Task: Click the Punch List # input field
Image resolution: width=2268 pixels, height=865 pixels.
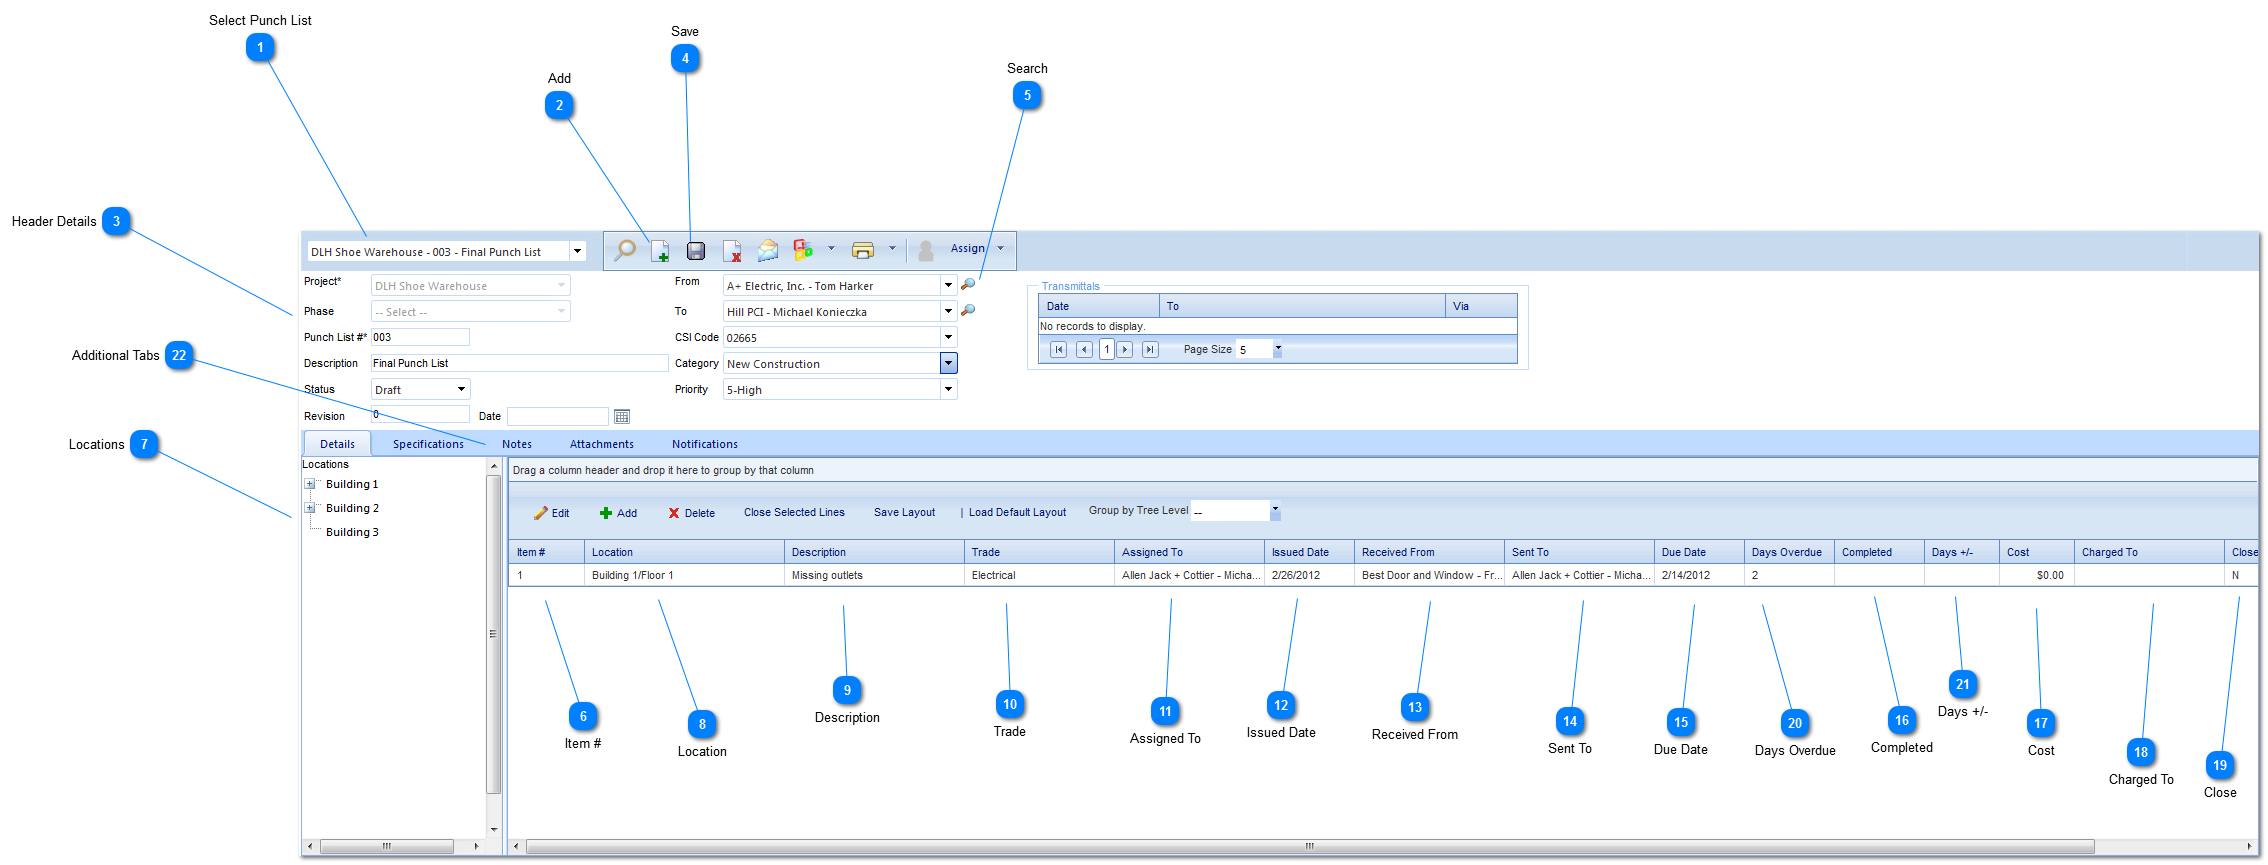Action: (420, 337)
